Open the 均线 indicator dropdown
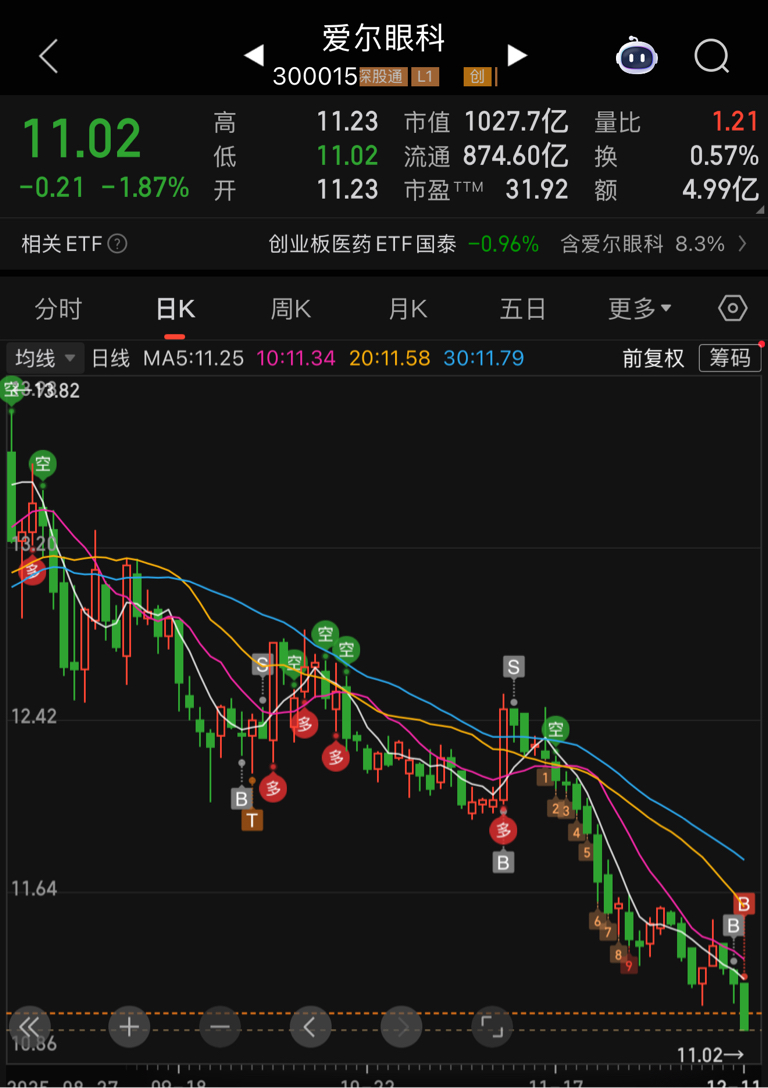Viewport: 768px width, 1088px height. [45, 358]
